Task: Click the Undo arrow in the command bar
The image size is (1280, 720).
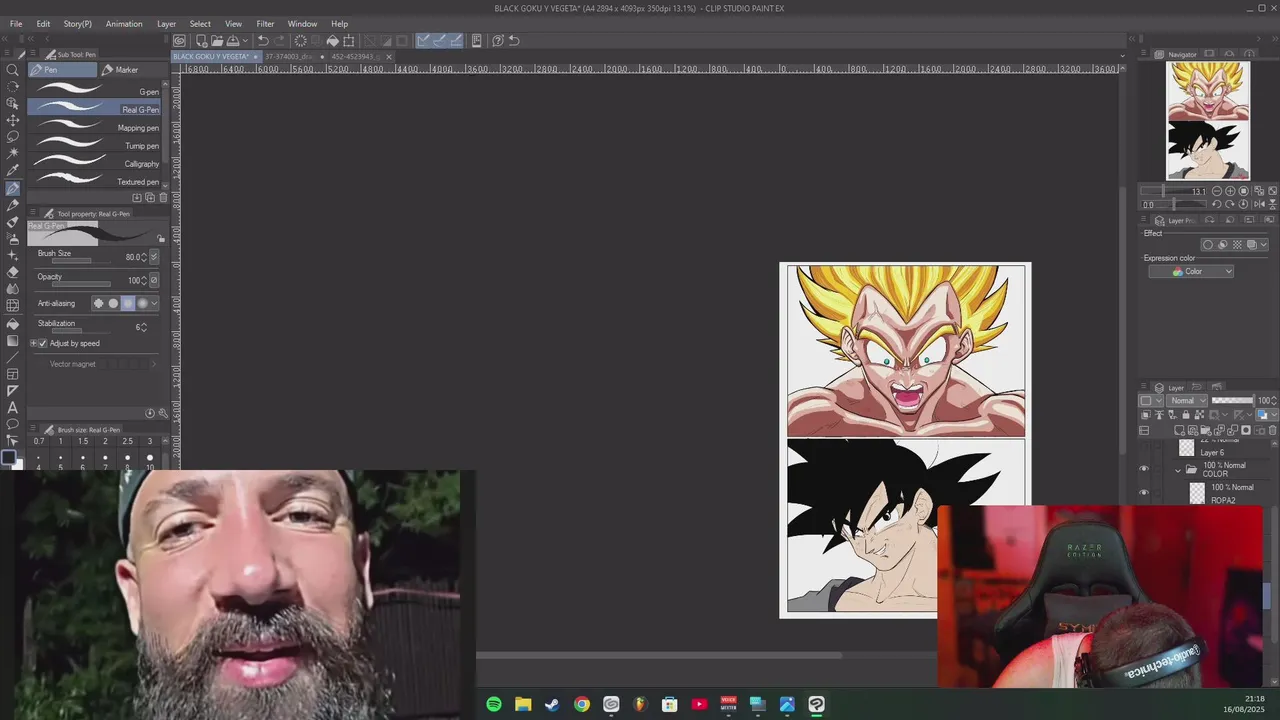Action: [x=262, y=41]
